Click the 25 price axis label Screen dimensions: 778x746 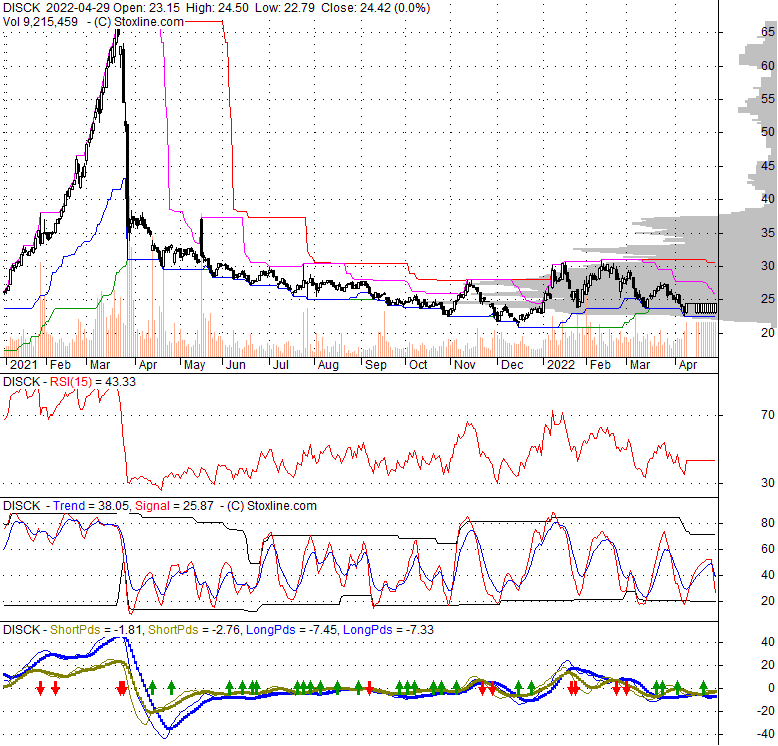[x=768, y=299]
